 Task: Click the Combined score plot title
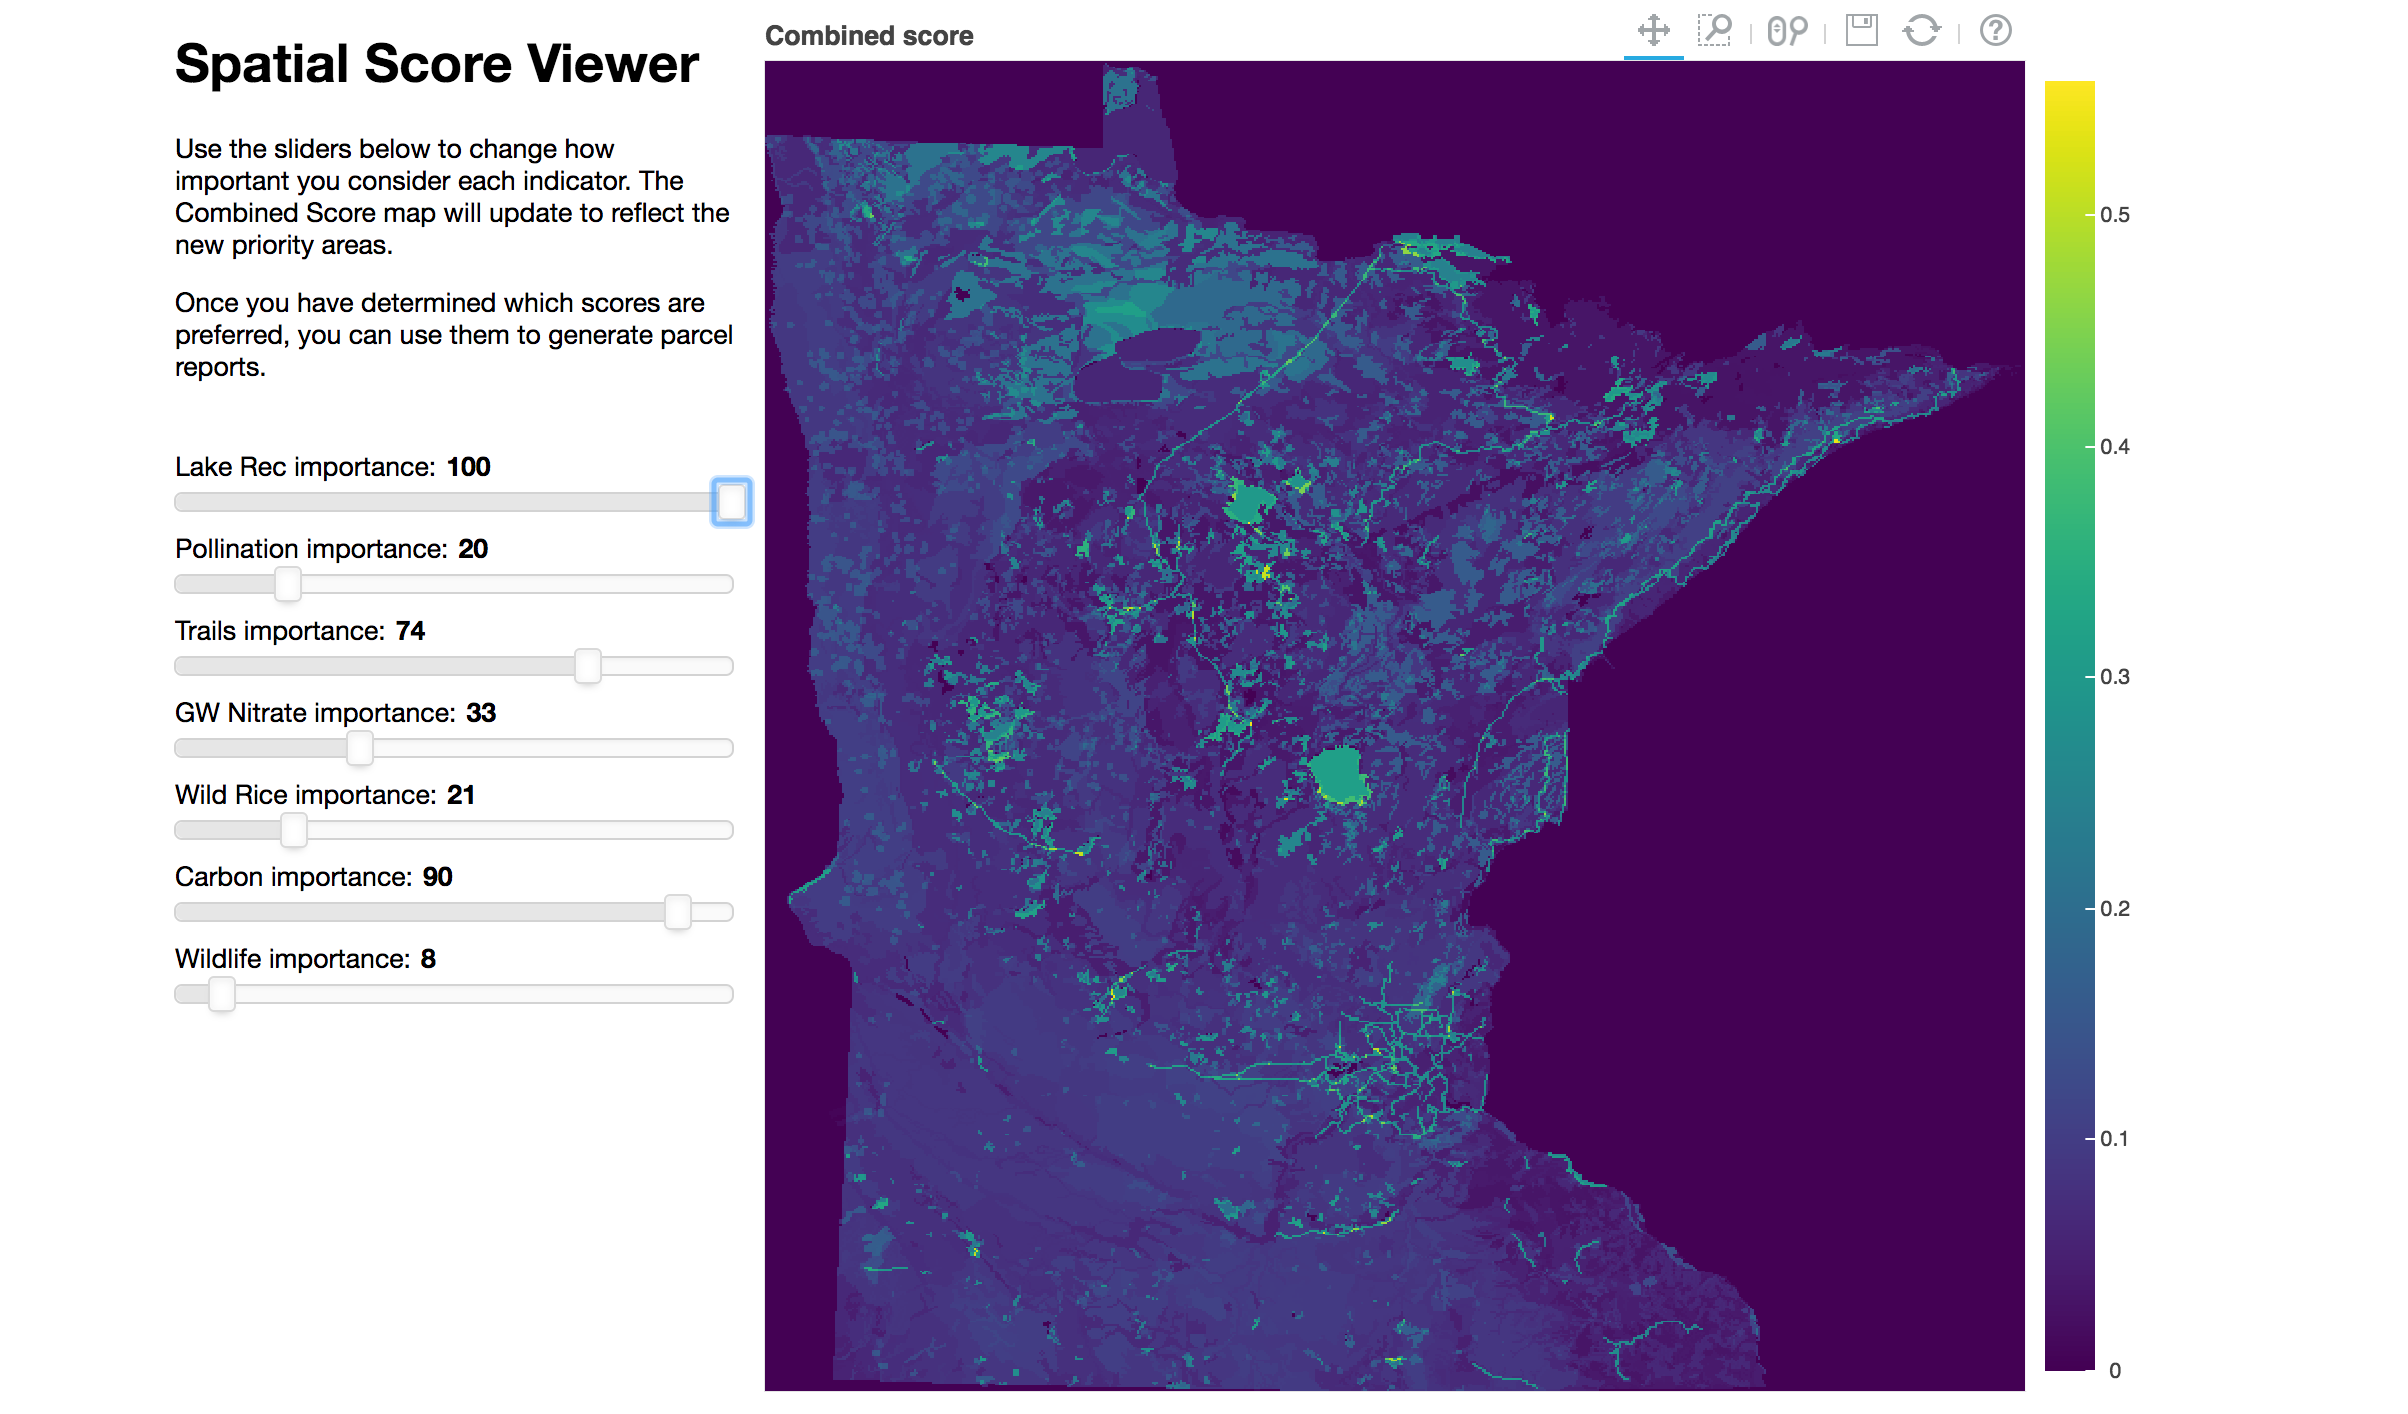(x=868, y=36)
